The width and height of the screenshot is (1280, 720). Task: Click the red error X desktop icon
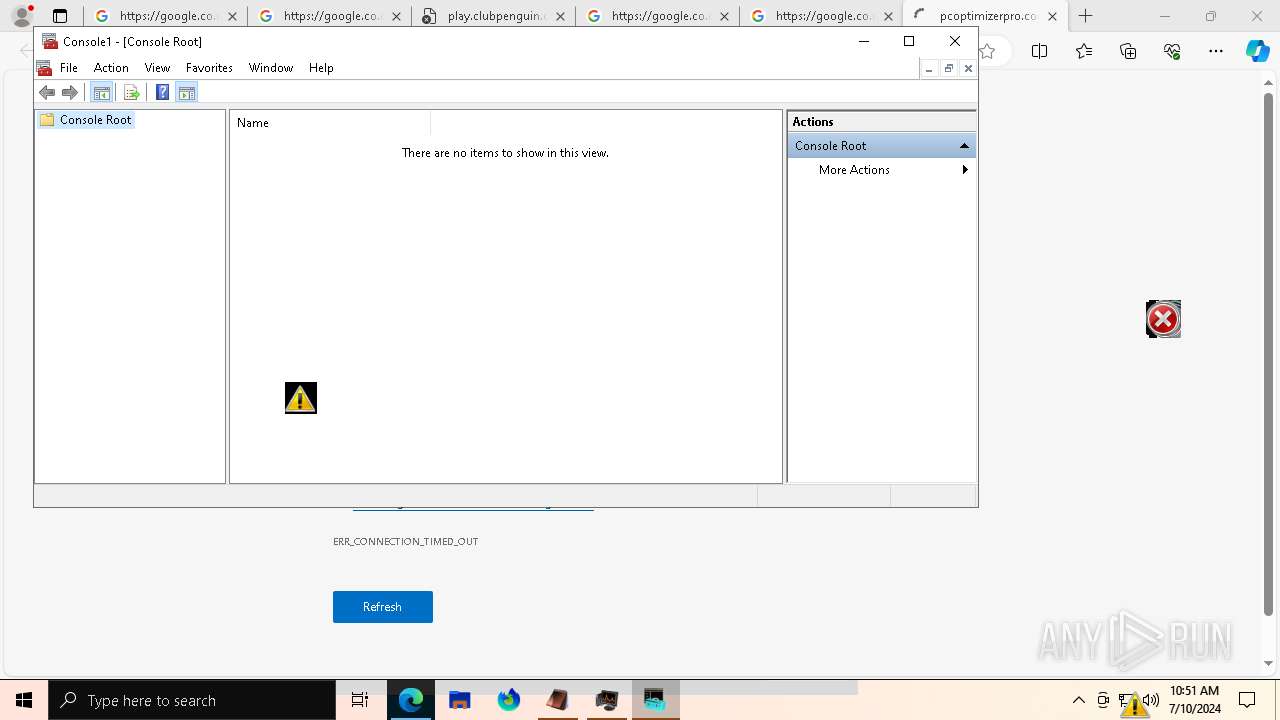point(1163,319)
